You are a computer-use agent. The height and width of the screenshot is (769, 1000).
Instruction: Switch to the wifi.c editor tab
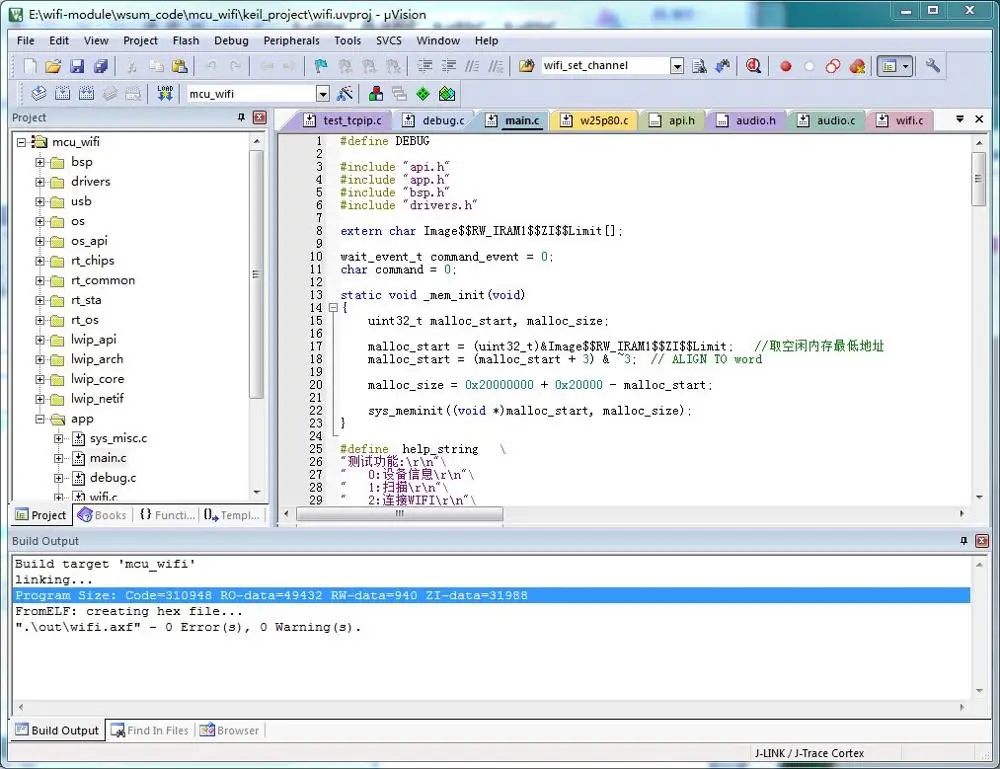point(900,120)
